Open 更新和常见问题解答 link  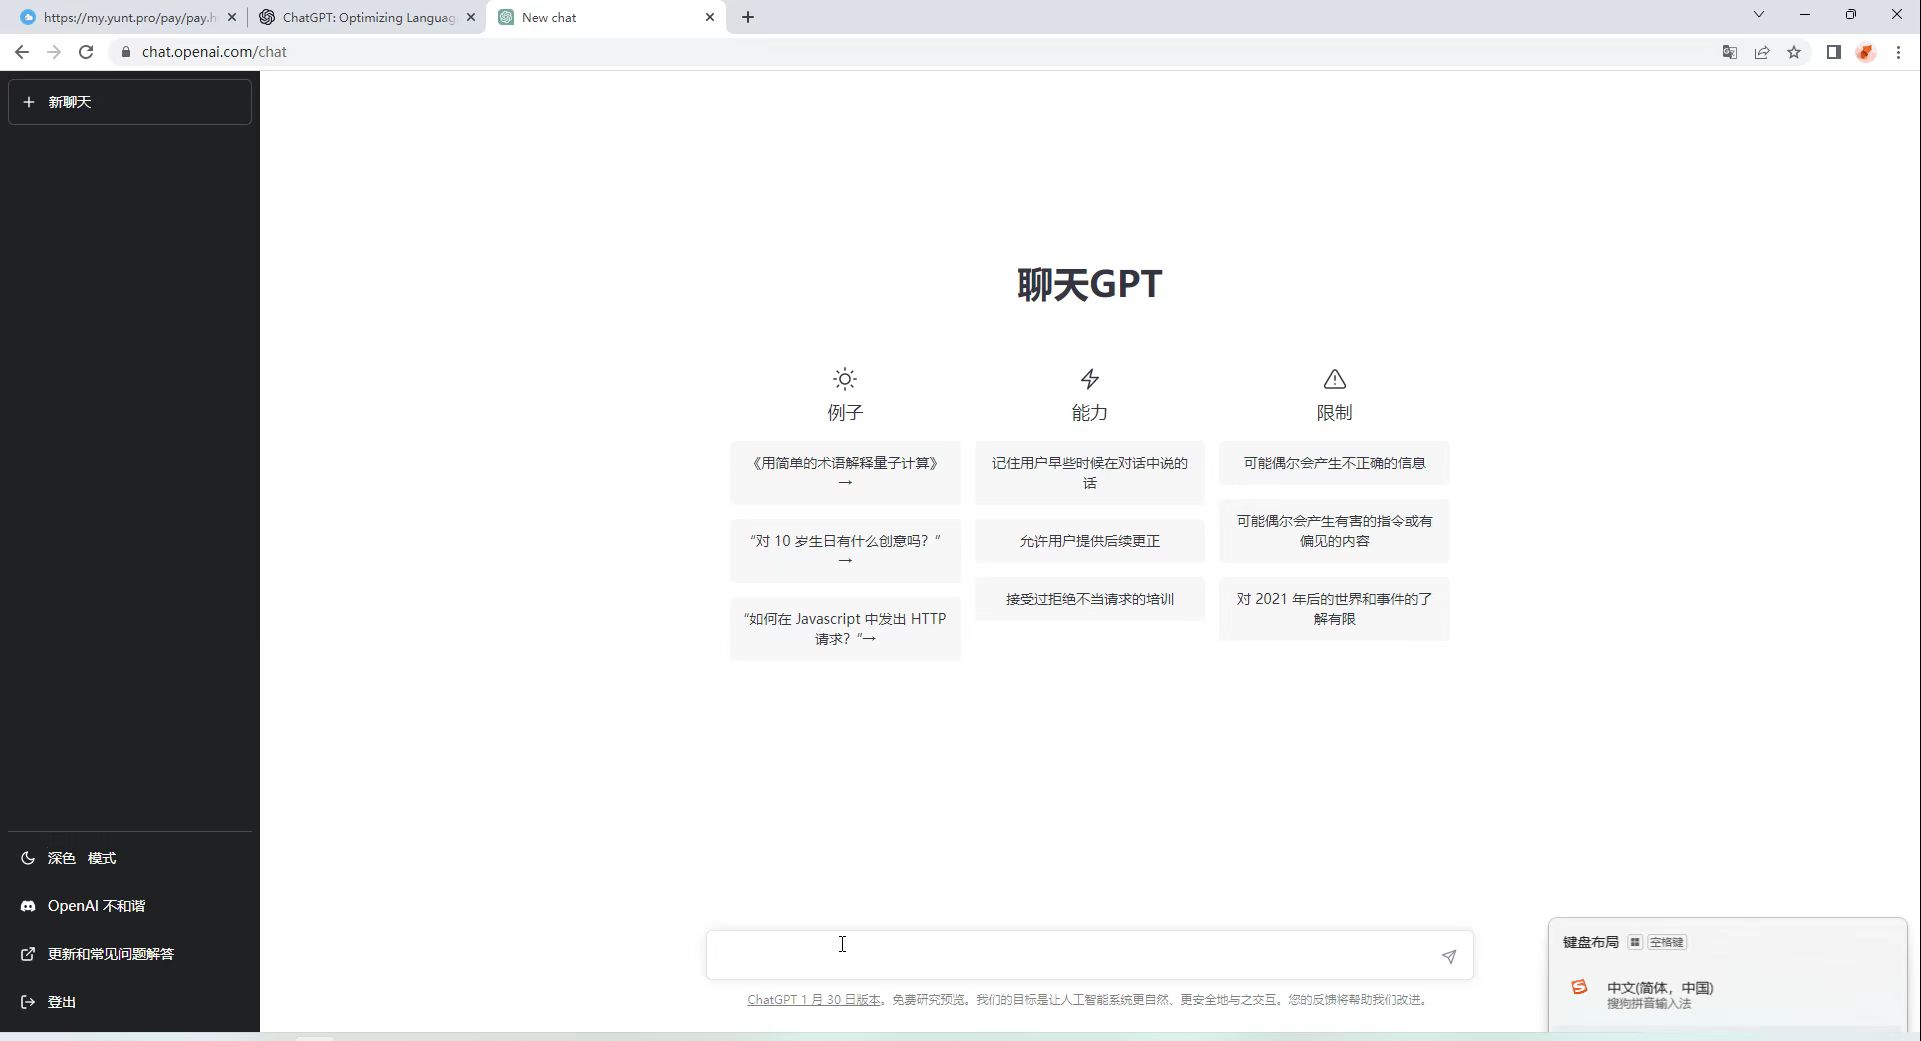pyautogui.click(x=130, y=954)
